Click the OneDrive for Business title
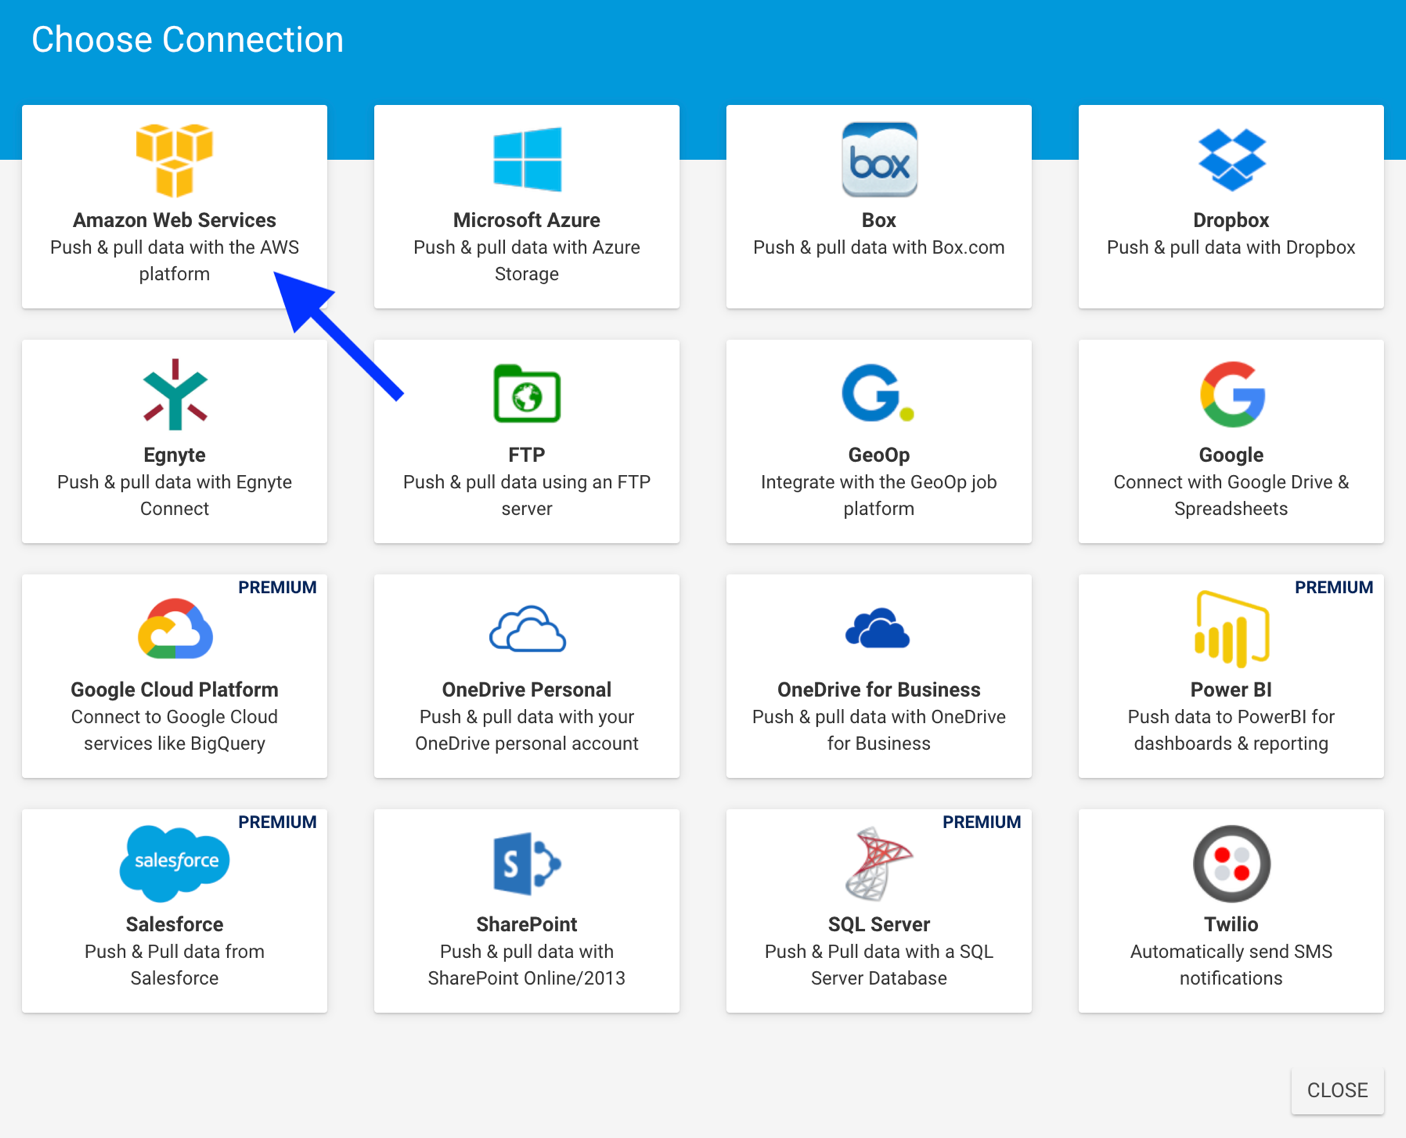Viewport: 1406px width, 1138px height. coord(879,690)
